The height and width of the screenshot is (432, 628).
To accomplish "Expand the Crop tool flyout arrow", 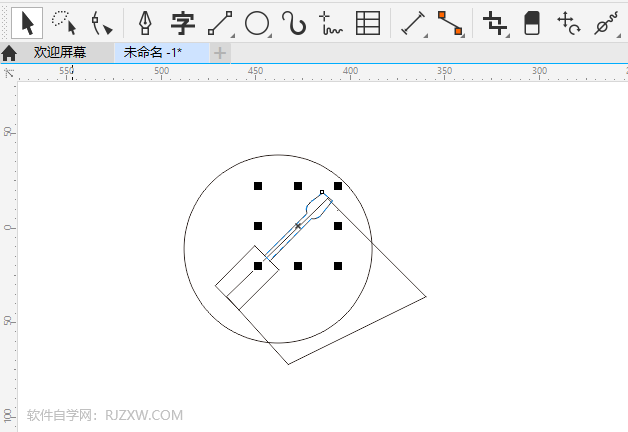I will click(x=508, y=36).
